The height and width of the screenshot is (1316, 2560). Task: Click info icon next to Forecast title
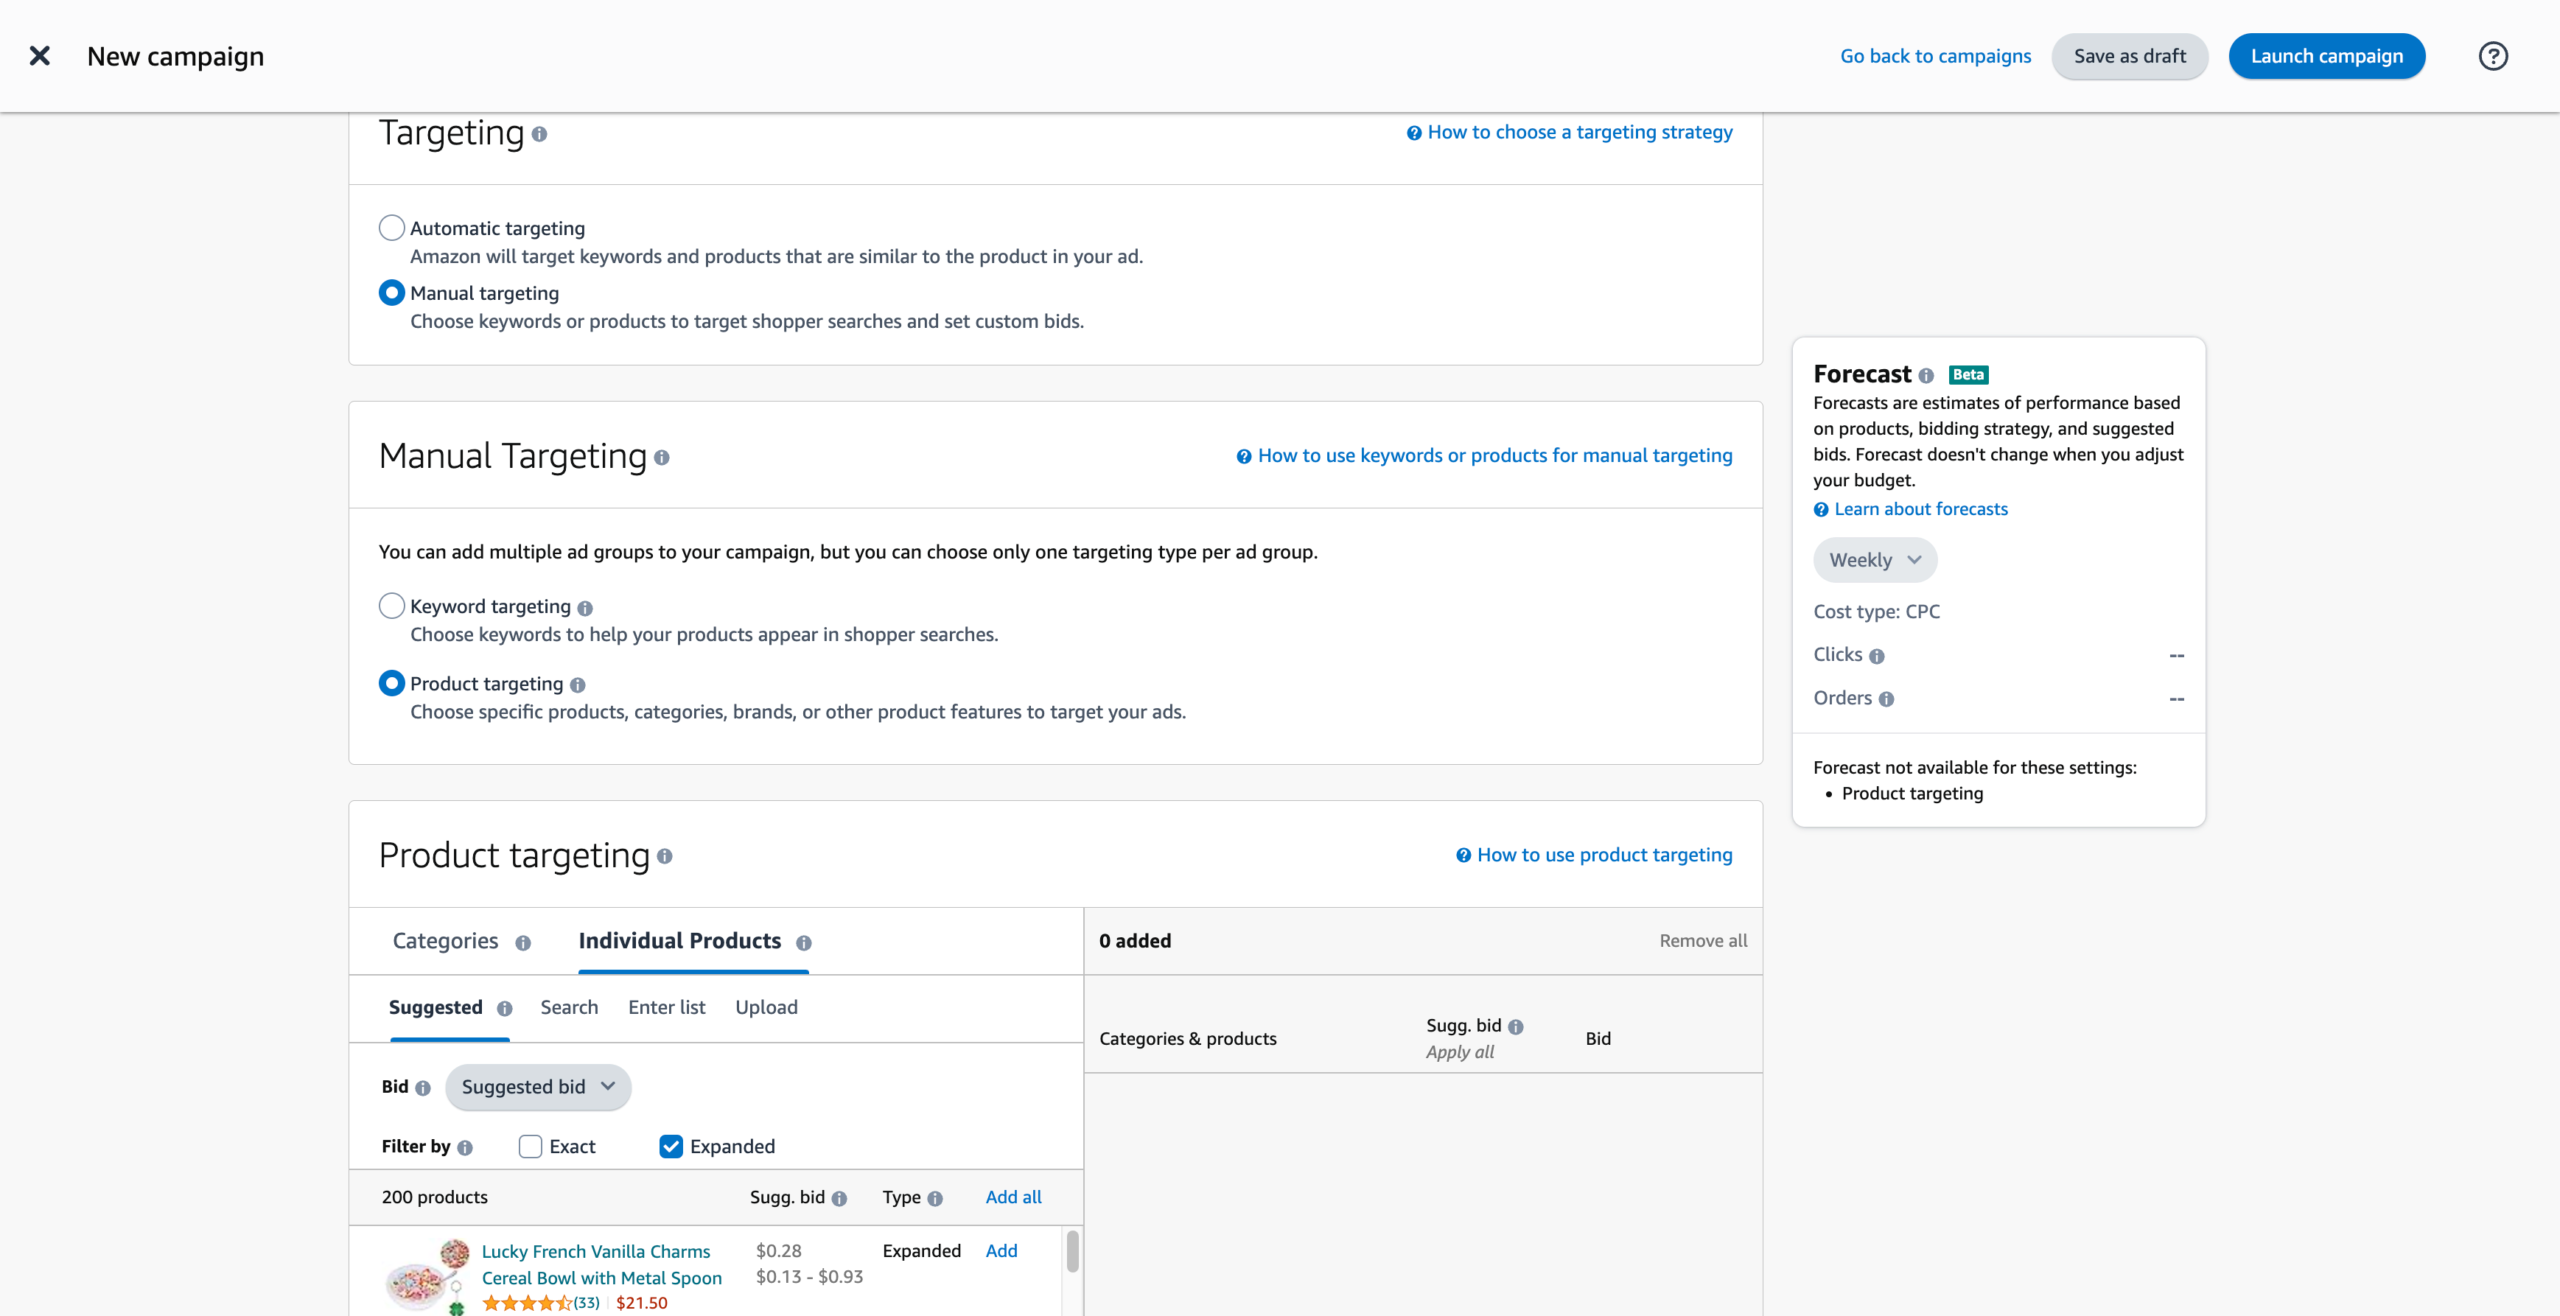pyautogui.click(x=1926, y=375)
